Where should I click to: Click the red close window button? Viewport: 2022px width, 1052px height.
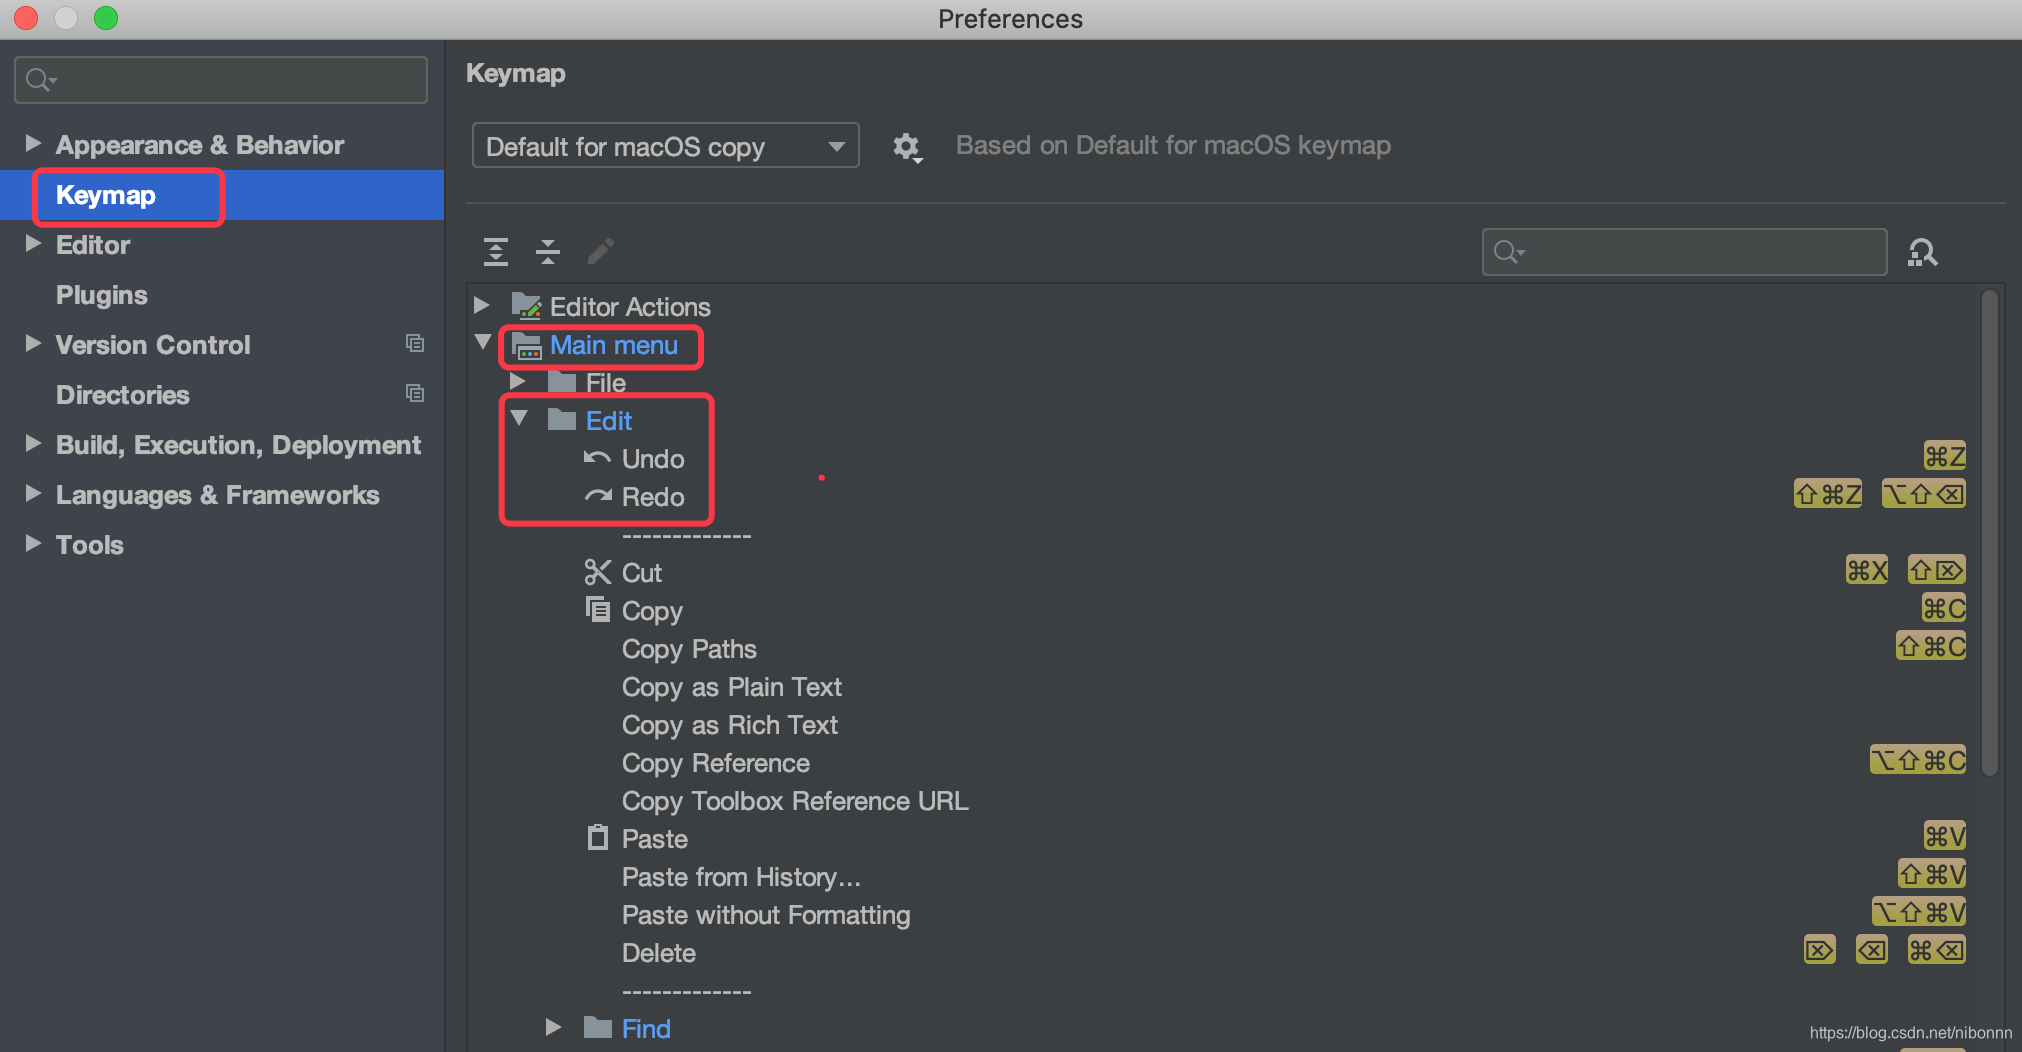(26, 18)
